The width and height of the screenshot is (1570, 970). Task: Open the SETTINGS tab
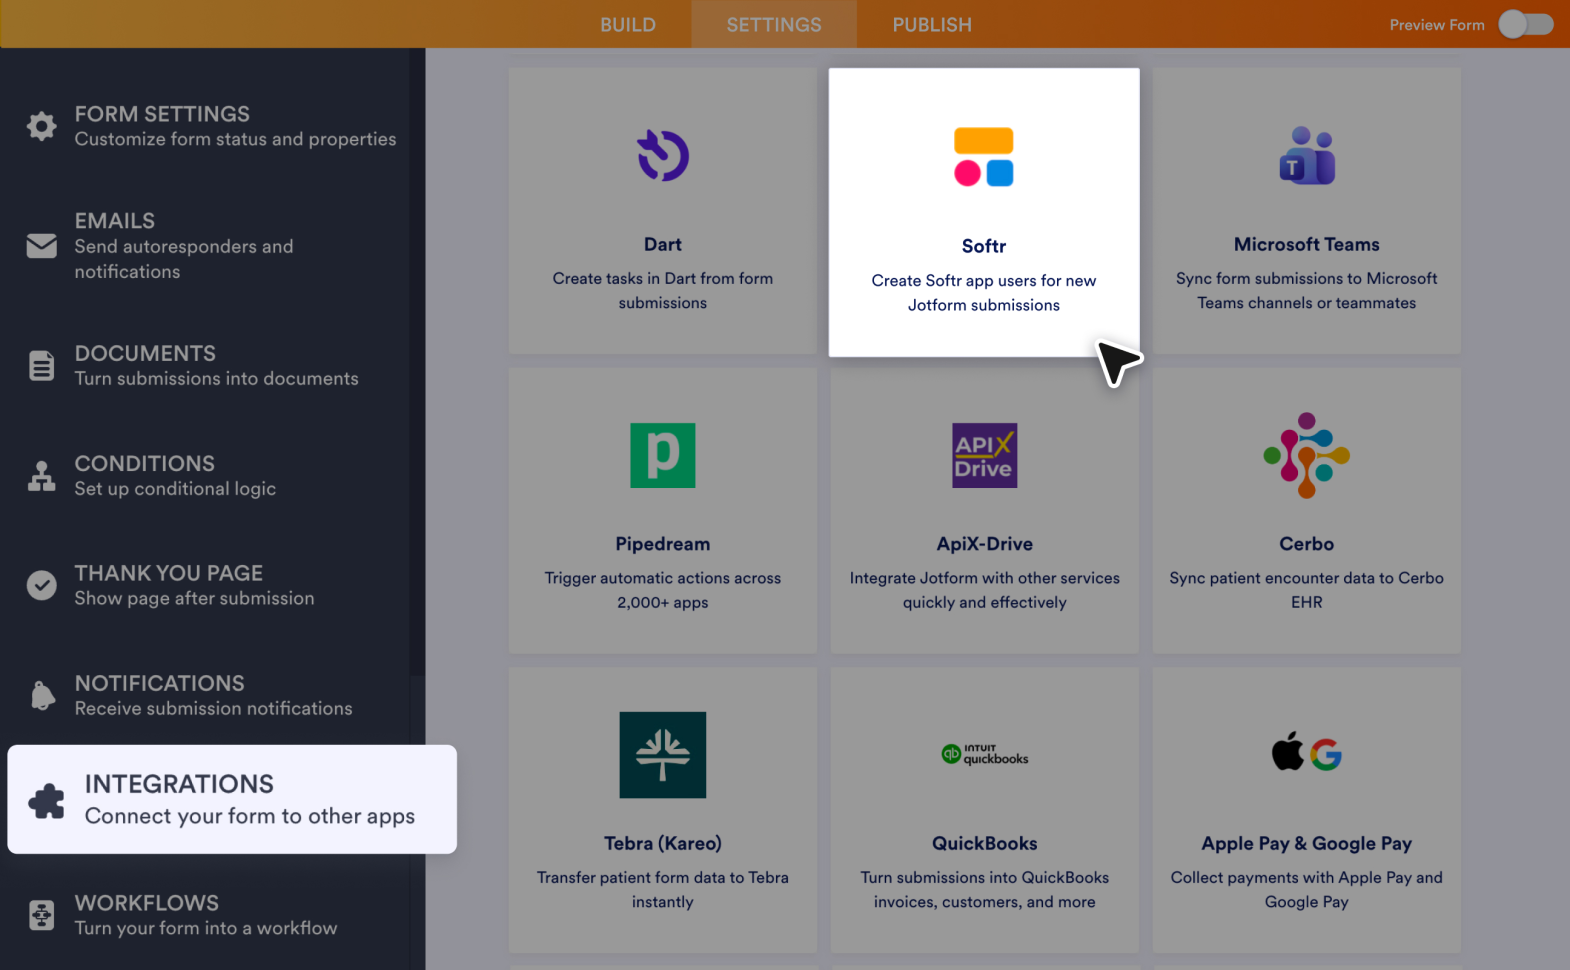pyautogui.click(x=774, y=24)
